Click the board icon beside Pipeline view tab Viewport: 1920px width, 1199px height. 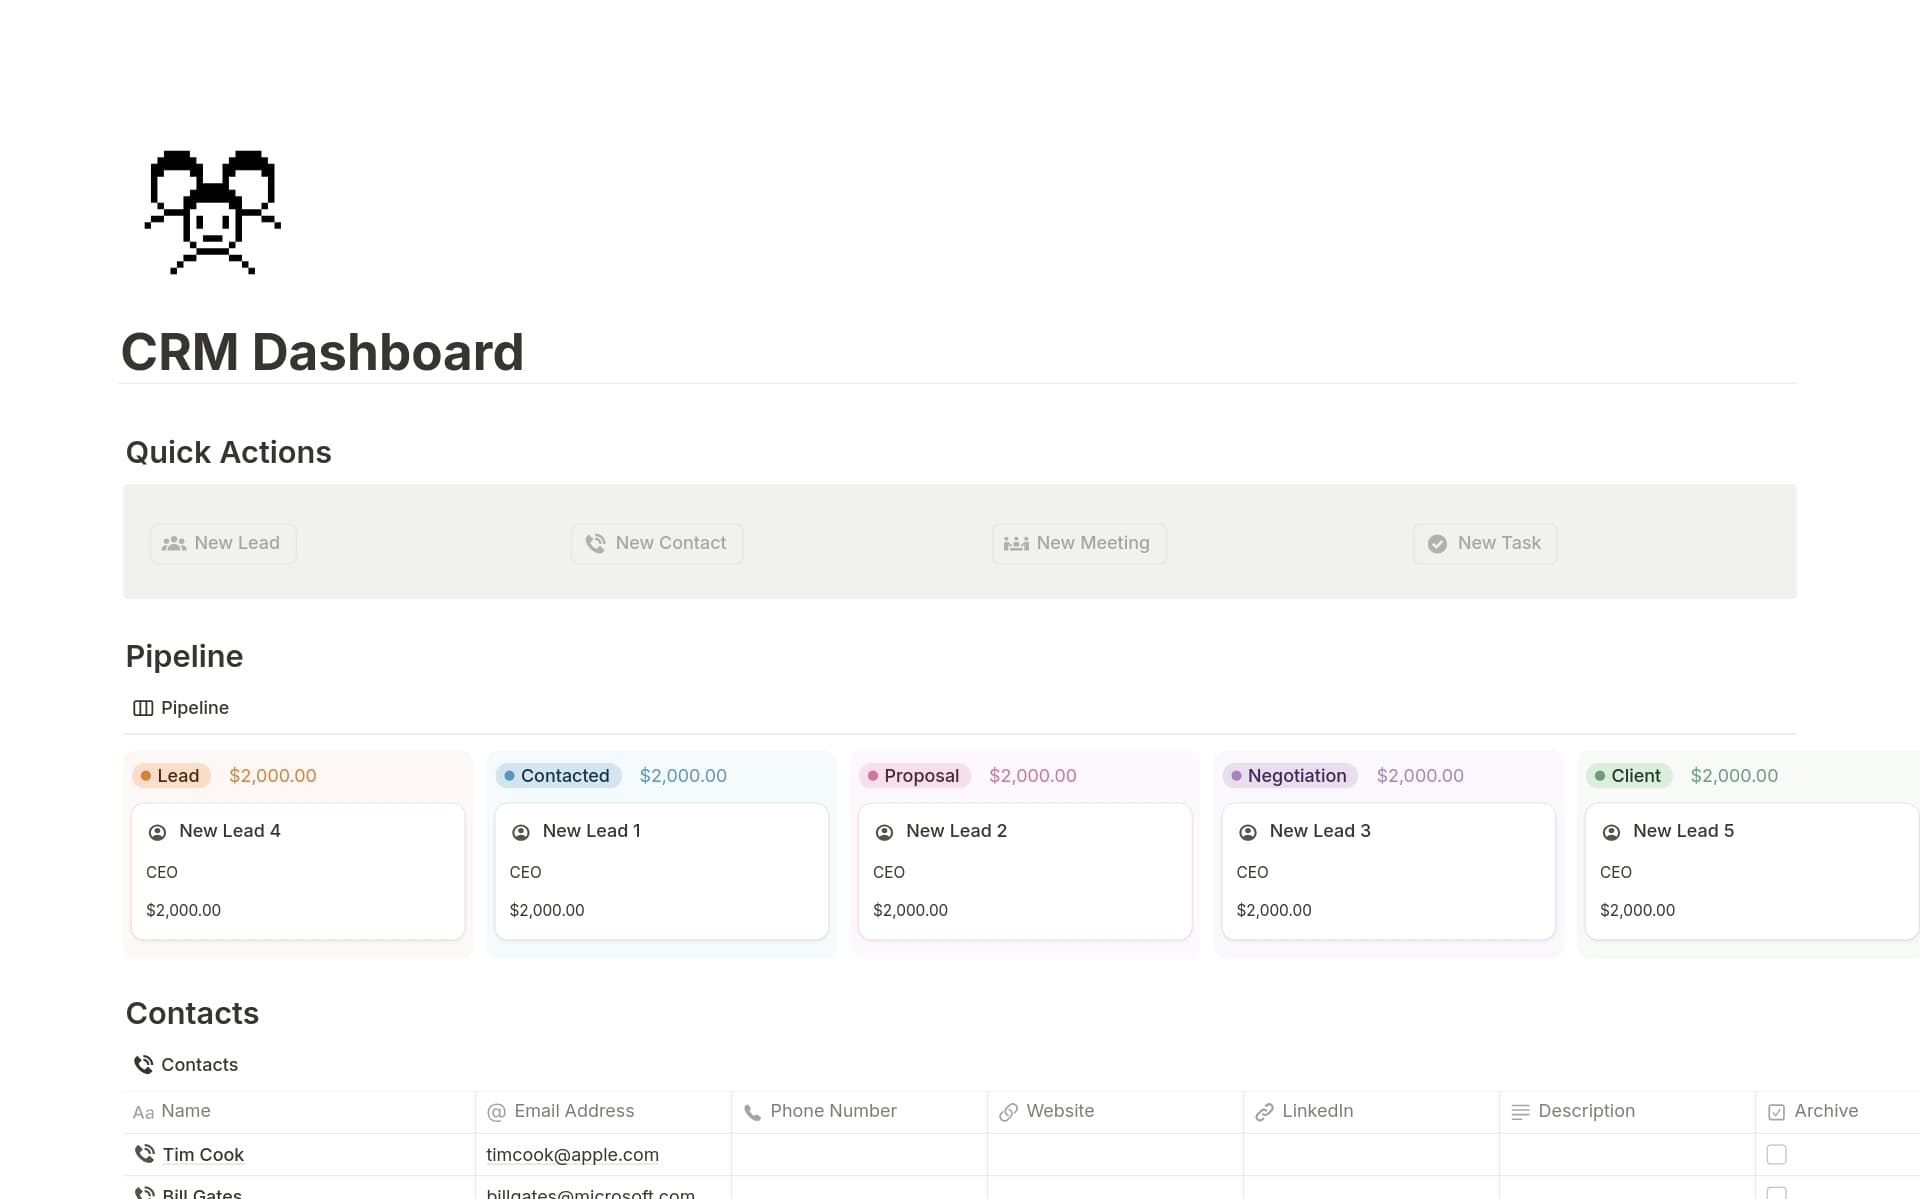click(143, 708)
